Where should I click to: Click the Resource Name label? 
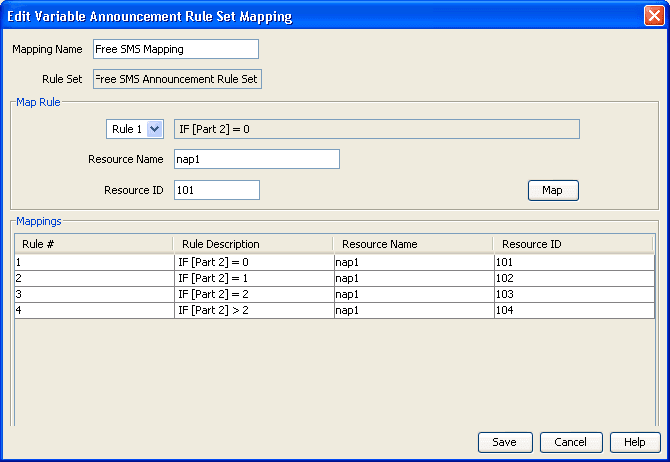click(126, 159)
